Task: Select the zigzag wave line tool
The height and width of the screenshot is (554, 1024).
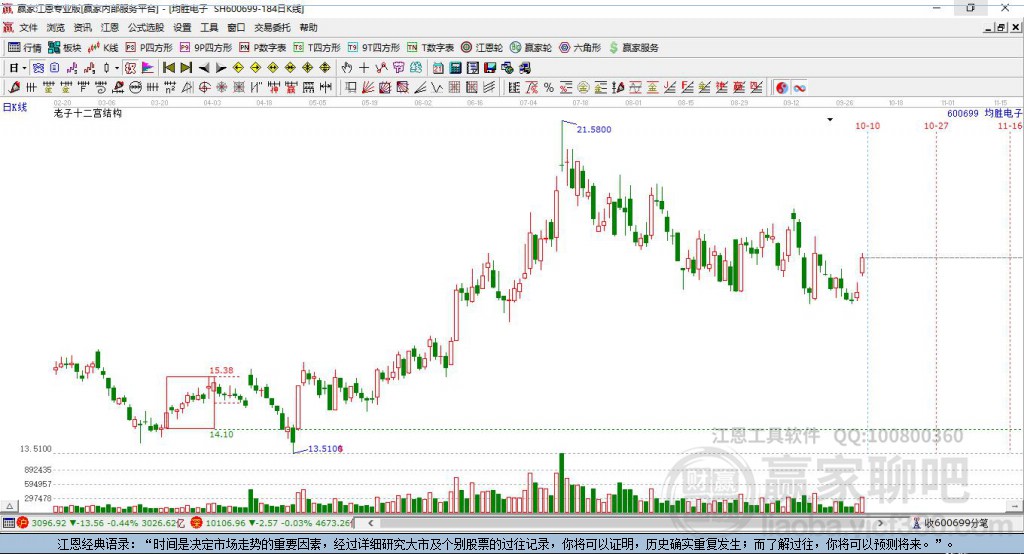Action: pyautogui.click(x=437, y=88)
